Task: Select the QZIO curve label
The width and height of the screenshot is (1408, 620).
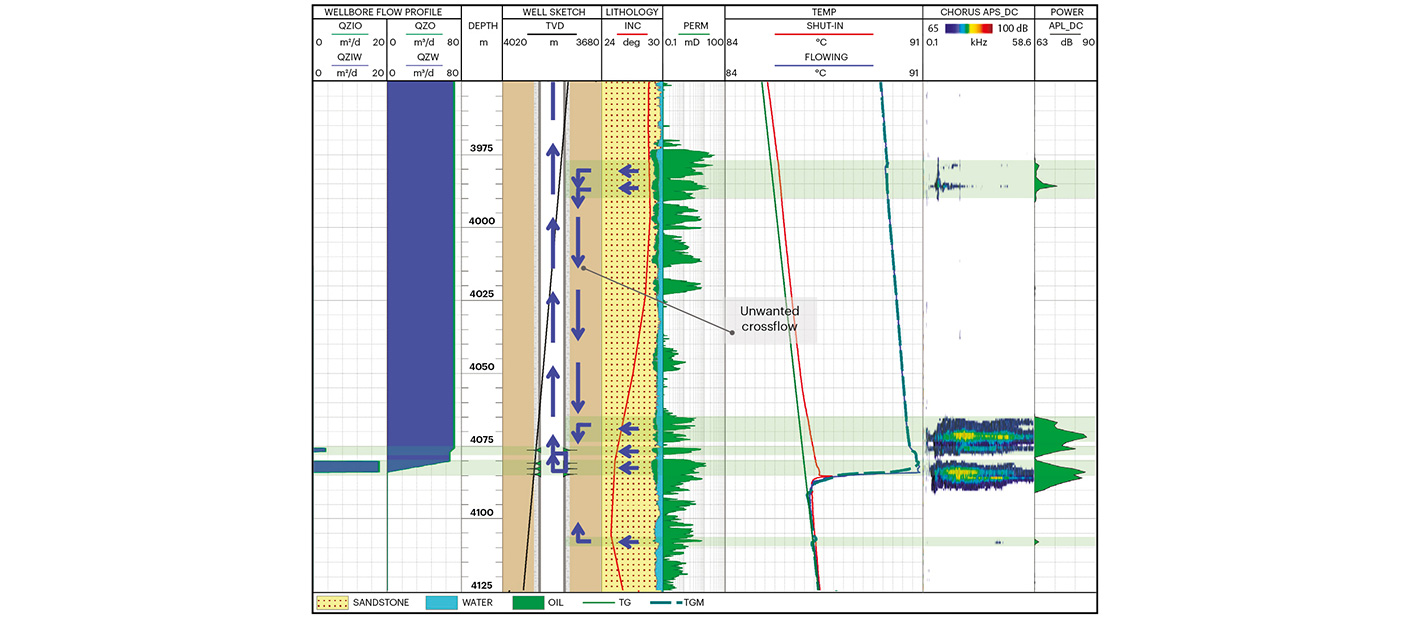Action: click(349, 26)
